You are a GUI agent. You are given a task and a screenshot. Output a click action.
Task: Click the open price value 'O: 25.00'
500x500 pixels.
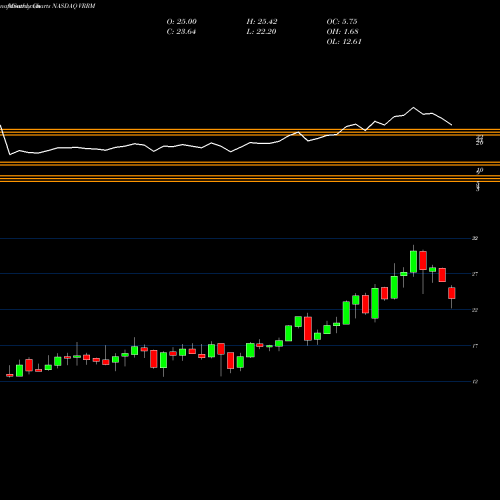[x=182, y=22]
